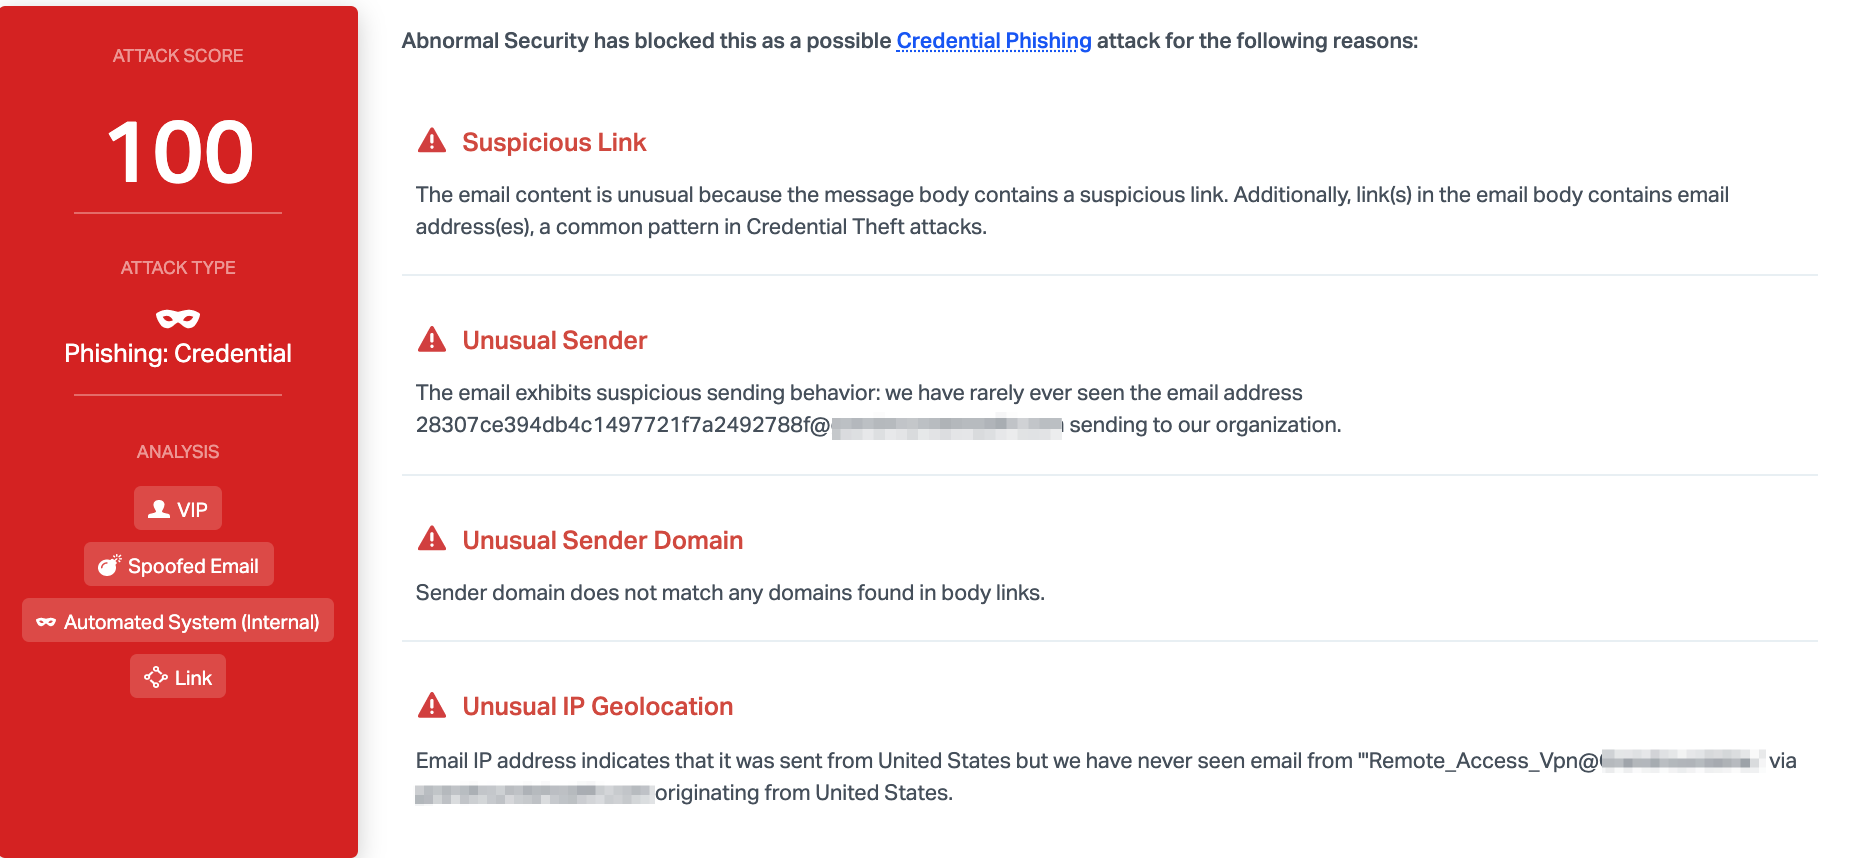Click the mask icon above Phishing: Credential

pyautogui.click(x=178, y=319)
